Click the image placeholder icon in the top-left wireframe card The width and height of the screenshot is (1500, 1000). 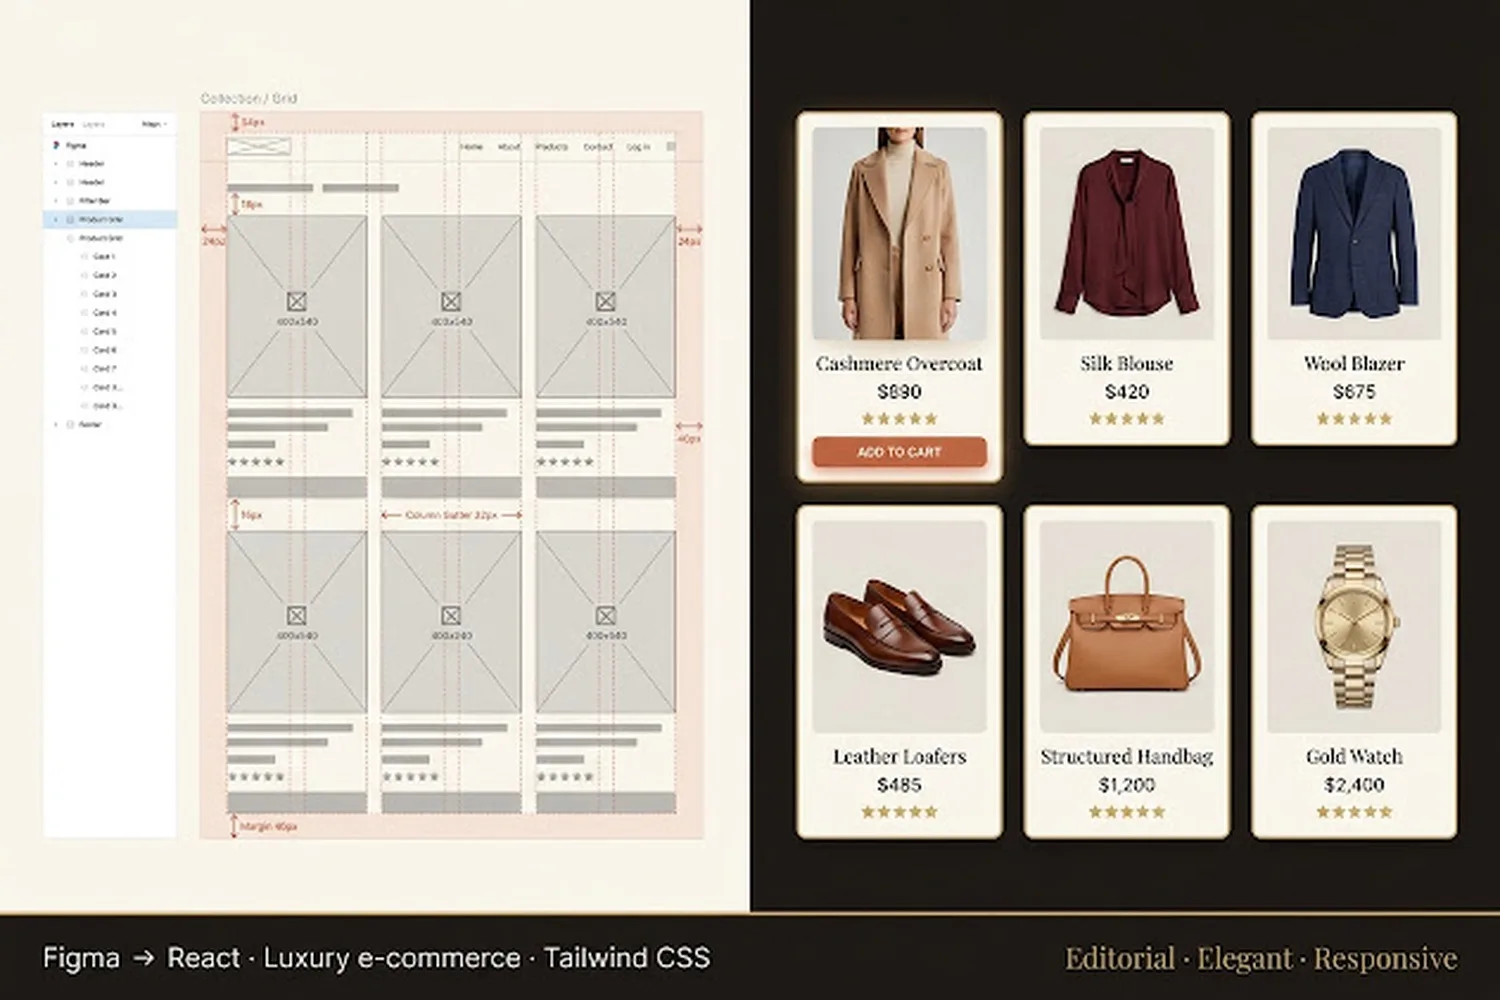(x=296, y=301)
